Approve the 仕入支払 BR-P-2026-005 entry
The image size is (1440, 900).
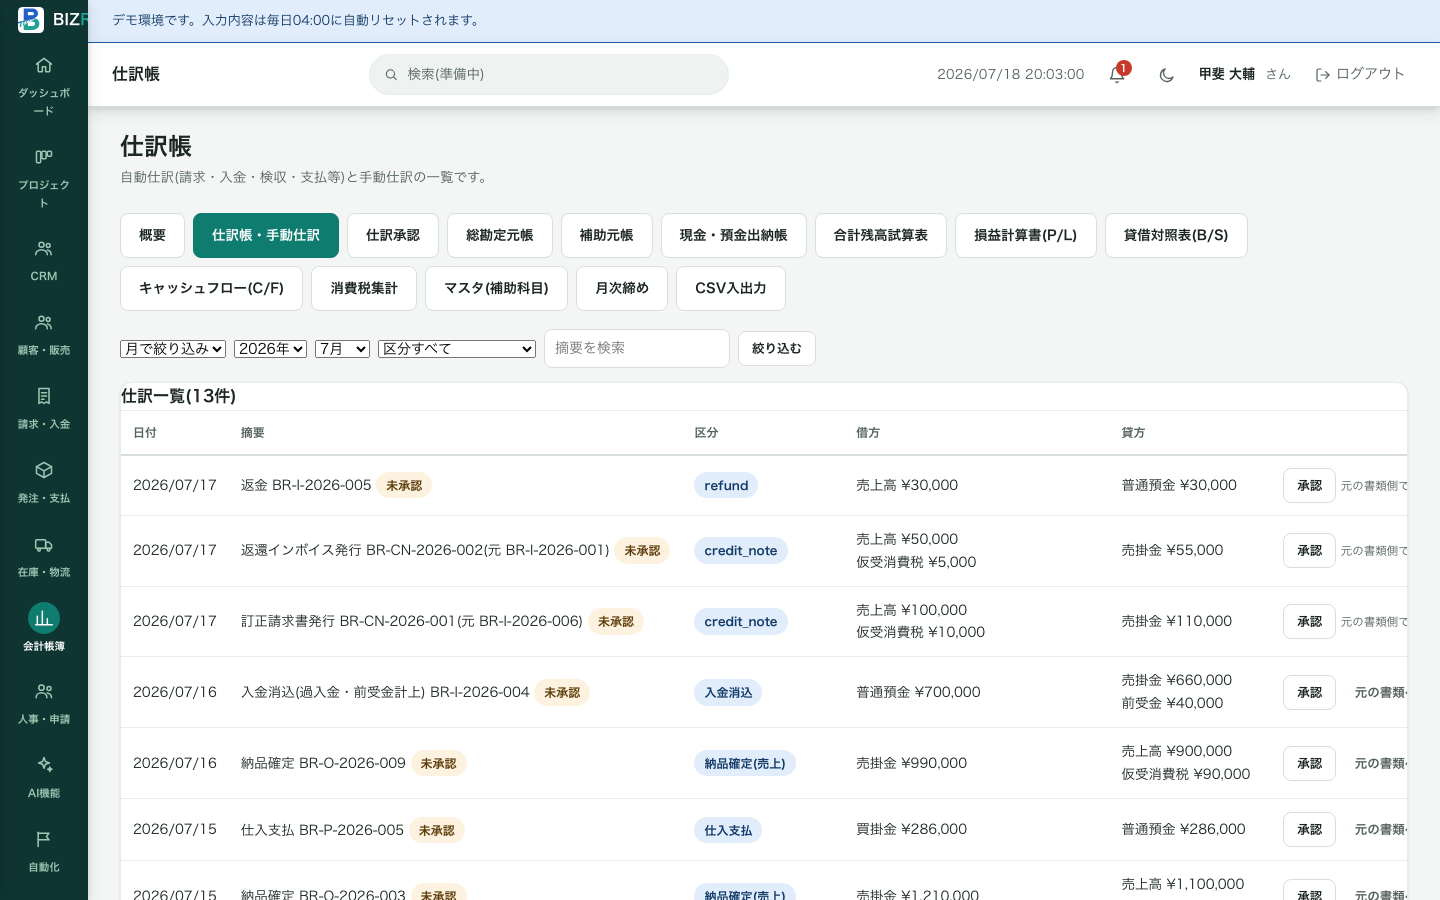click(1309, 829)
